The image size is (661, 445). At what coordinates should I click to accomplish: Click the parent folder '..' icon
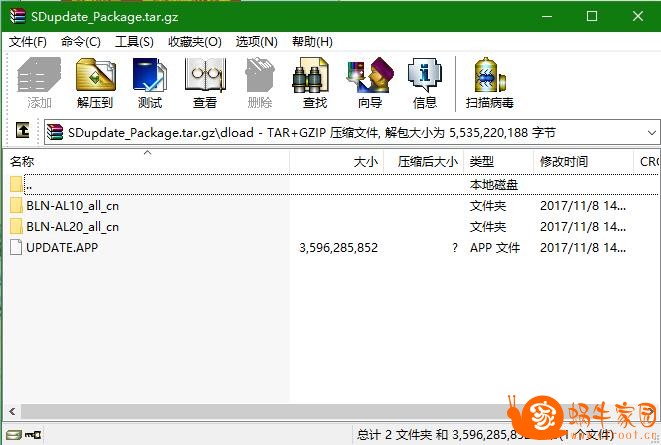[16, 185]
